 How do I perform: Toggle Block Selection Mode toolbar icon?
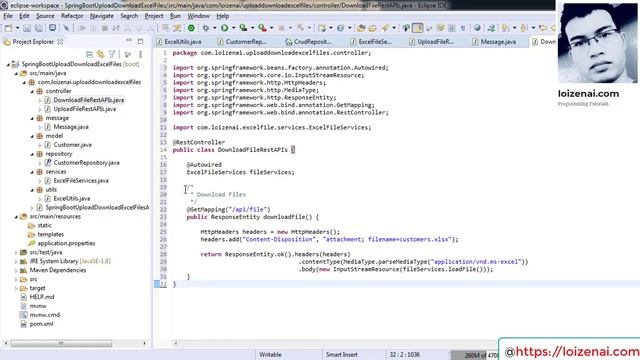point(451,28)
